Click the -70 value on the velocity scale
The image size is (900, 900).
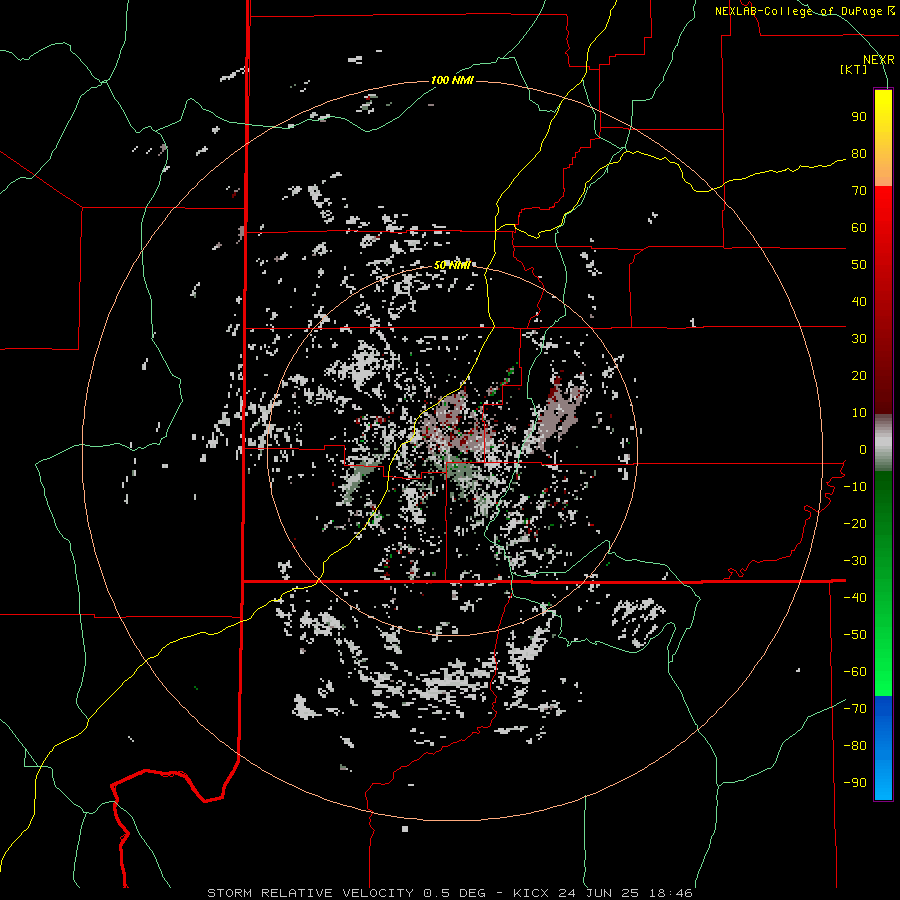pyautogui.click(x=855, y=709)
